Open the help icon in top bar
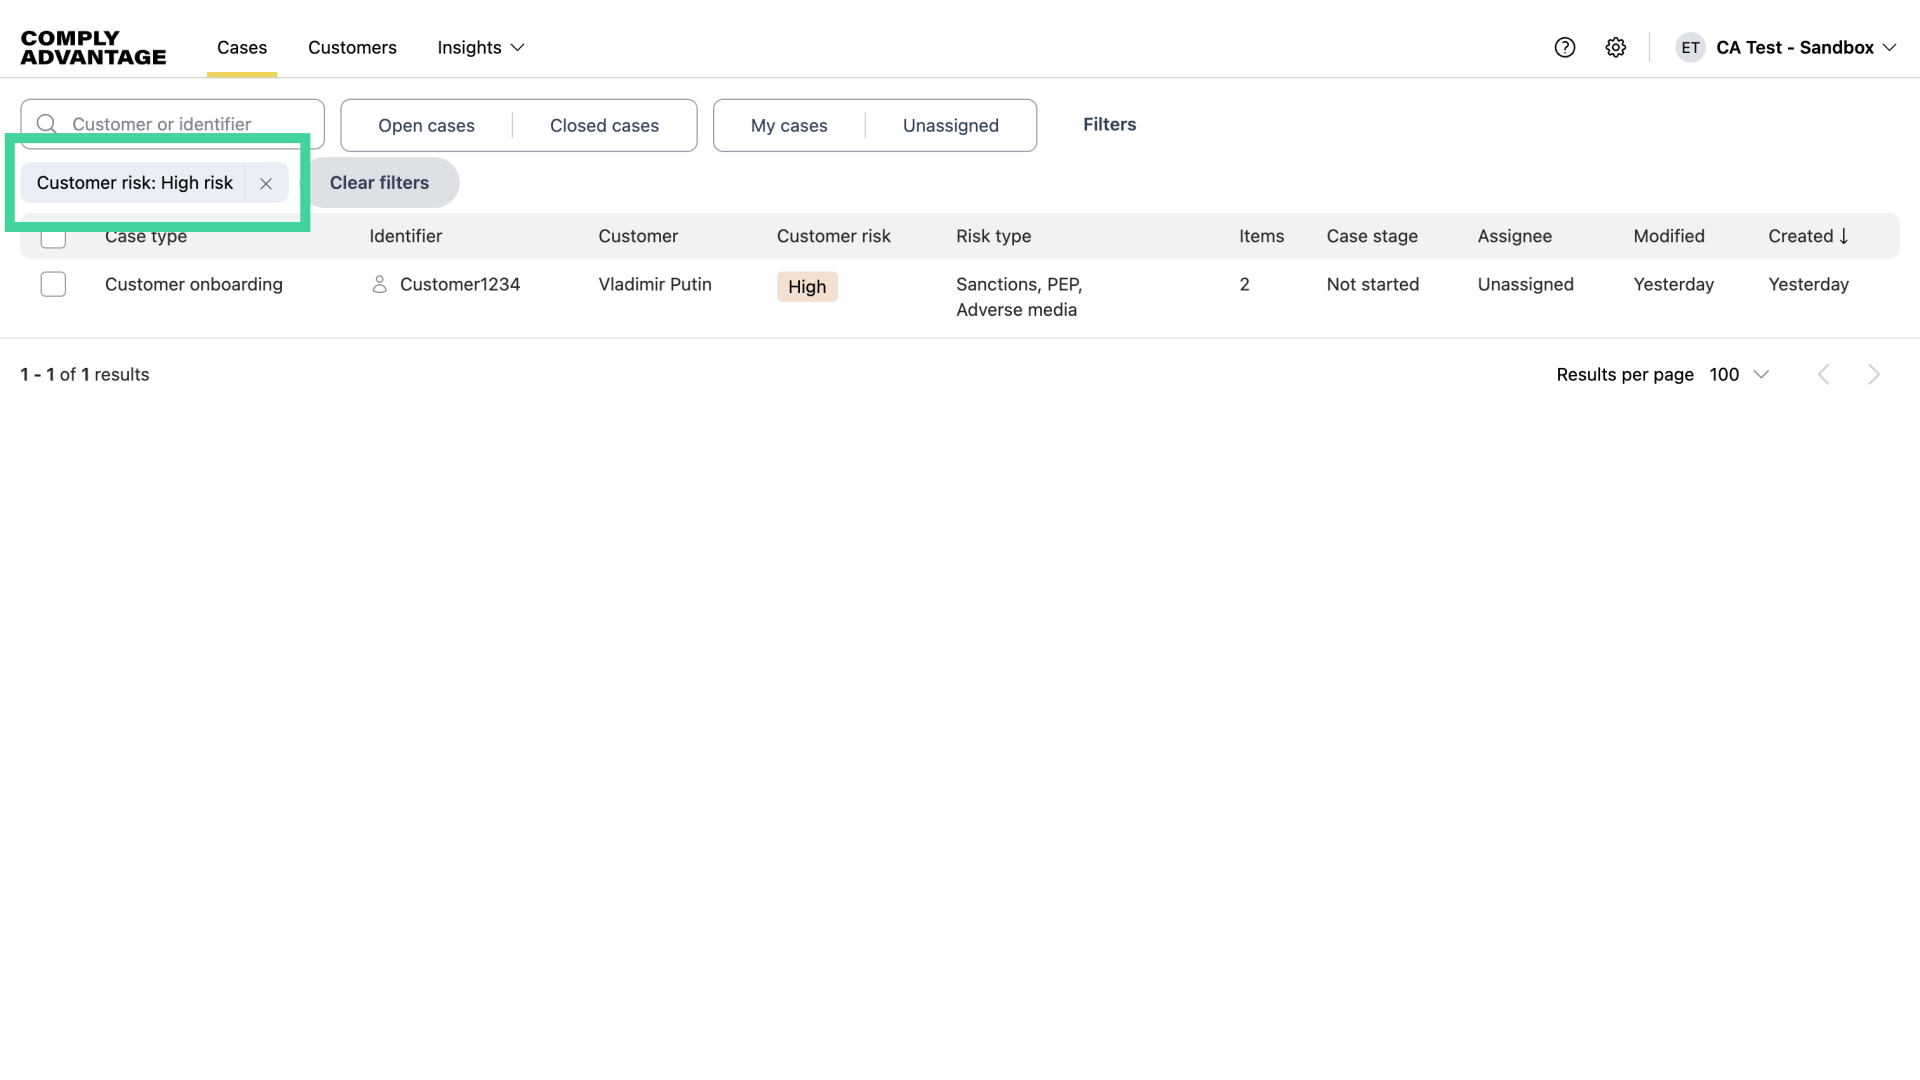Image resolution: width=1920 pixels, height=1080 pixels. tap(1564, 47)
